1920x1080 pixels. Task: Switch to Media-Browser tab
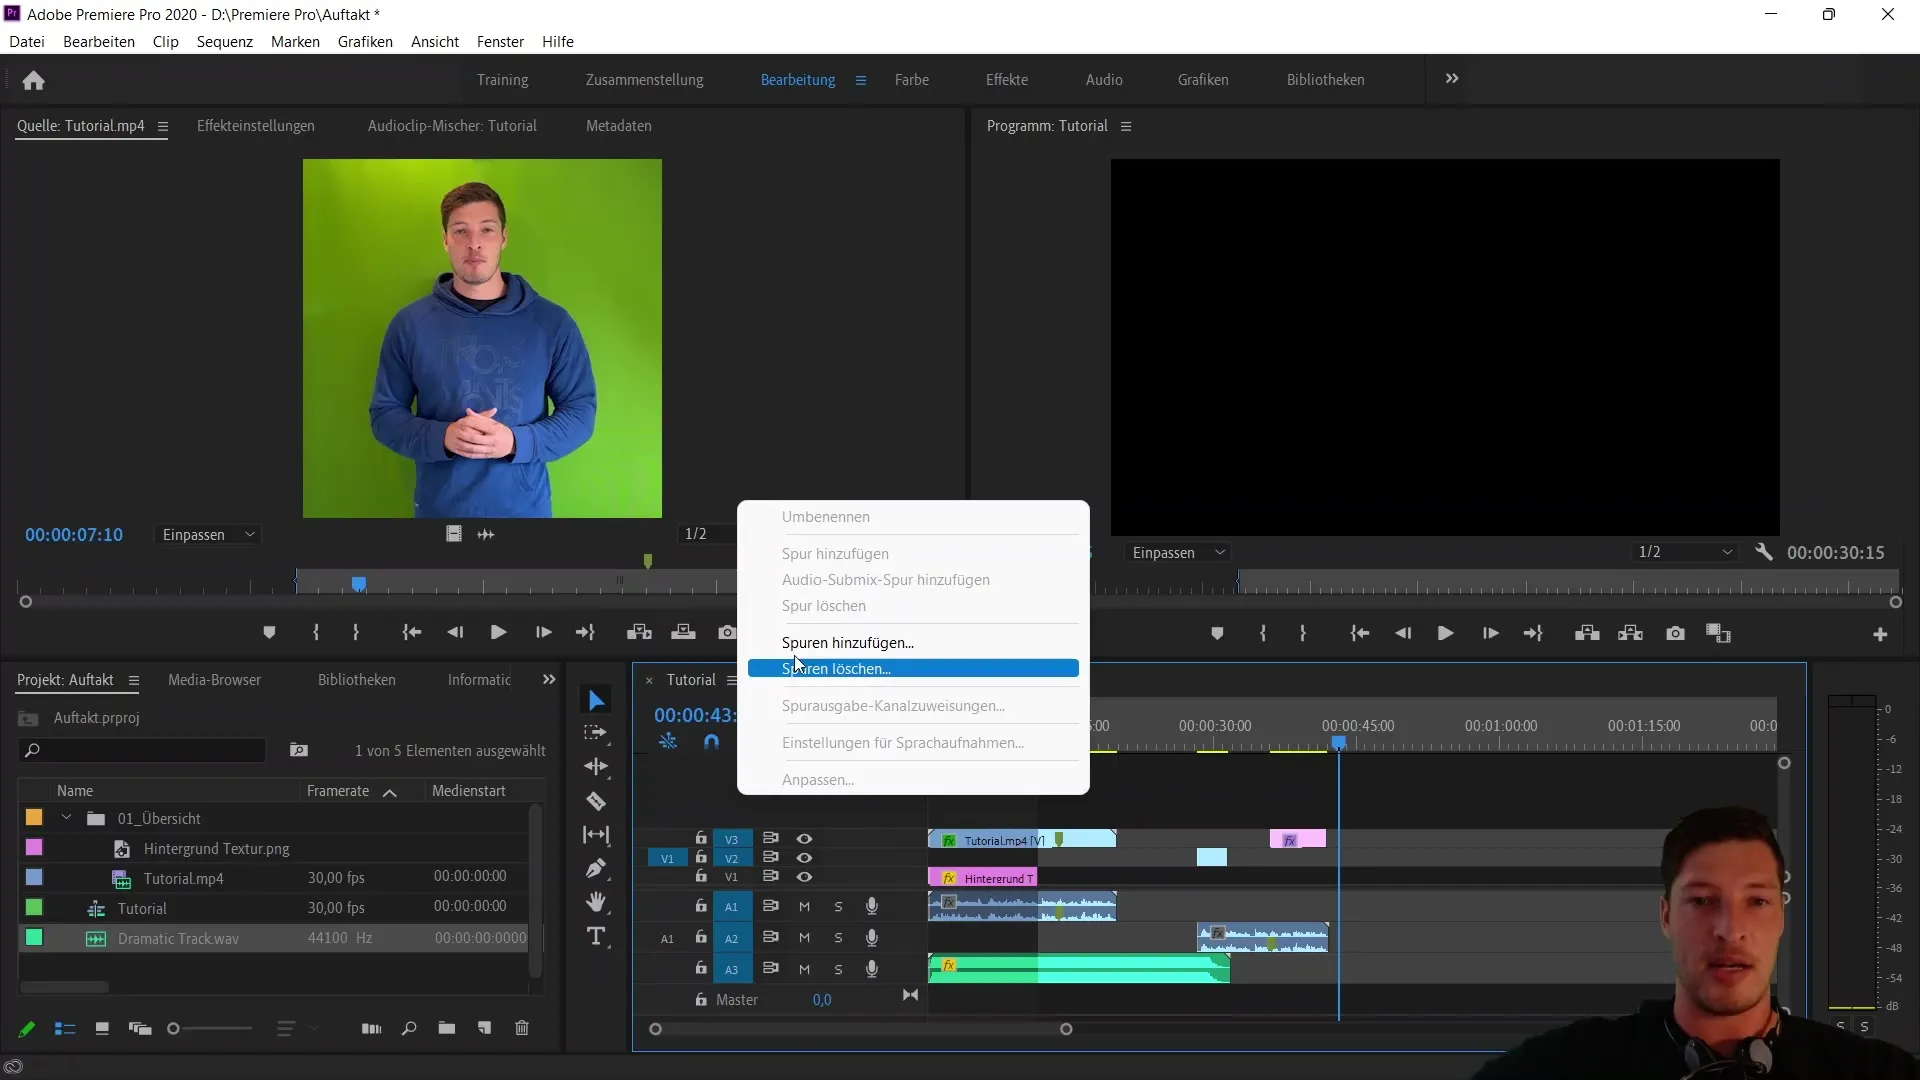(214, 680)
